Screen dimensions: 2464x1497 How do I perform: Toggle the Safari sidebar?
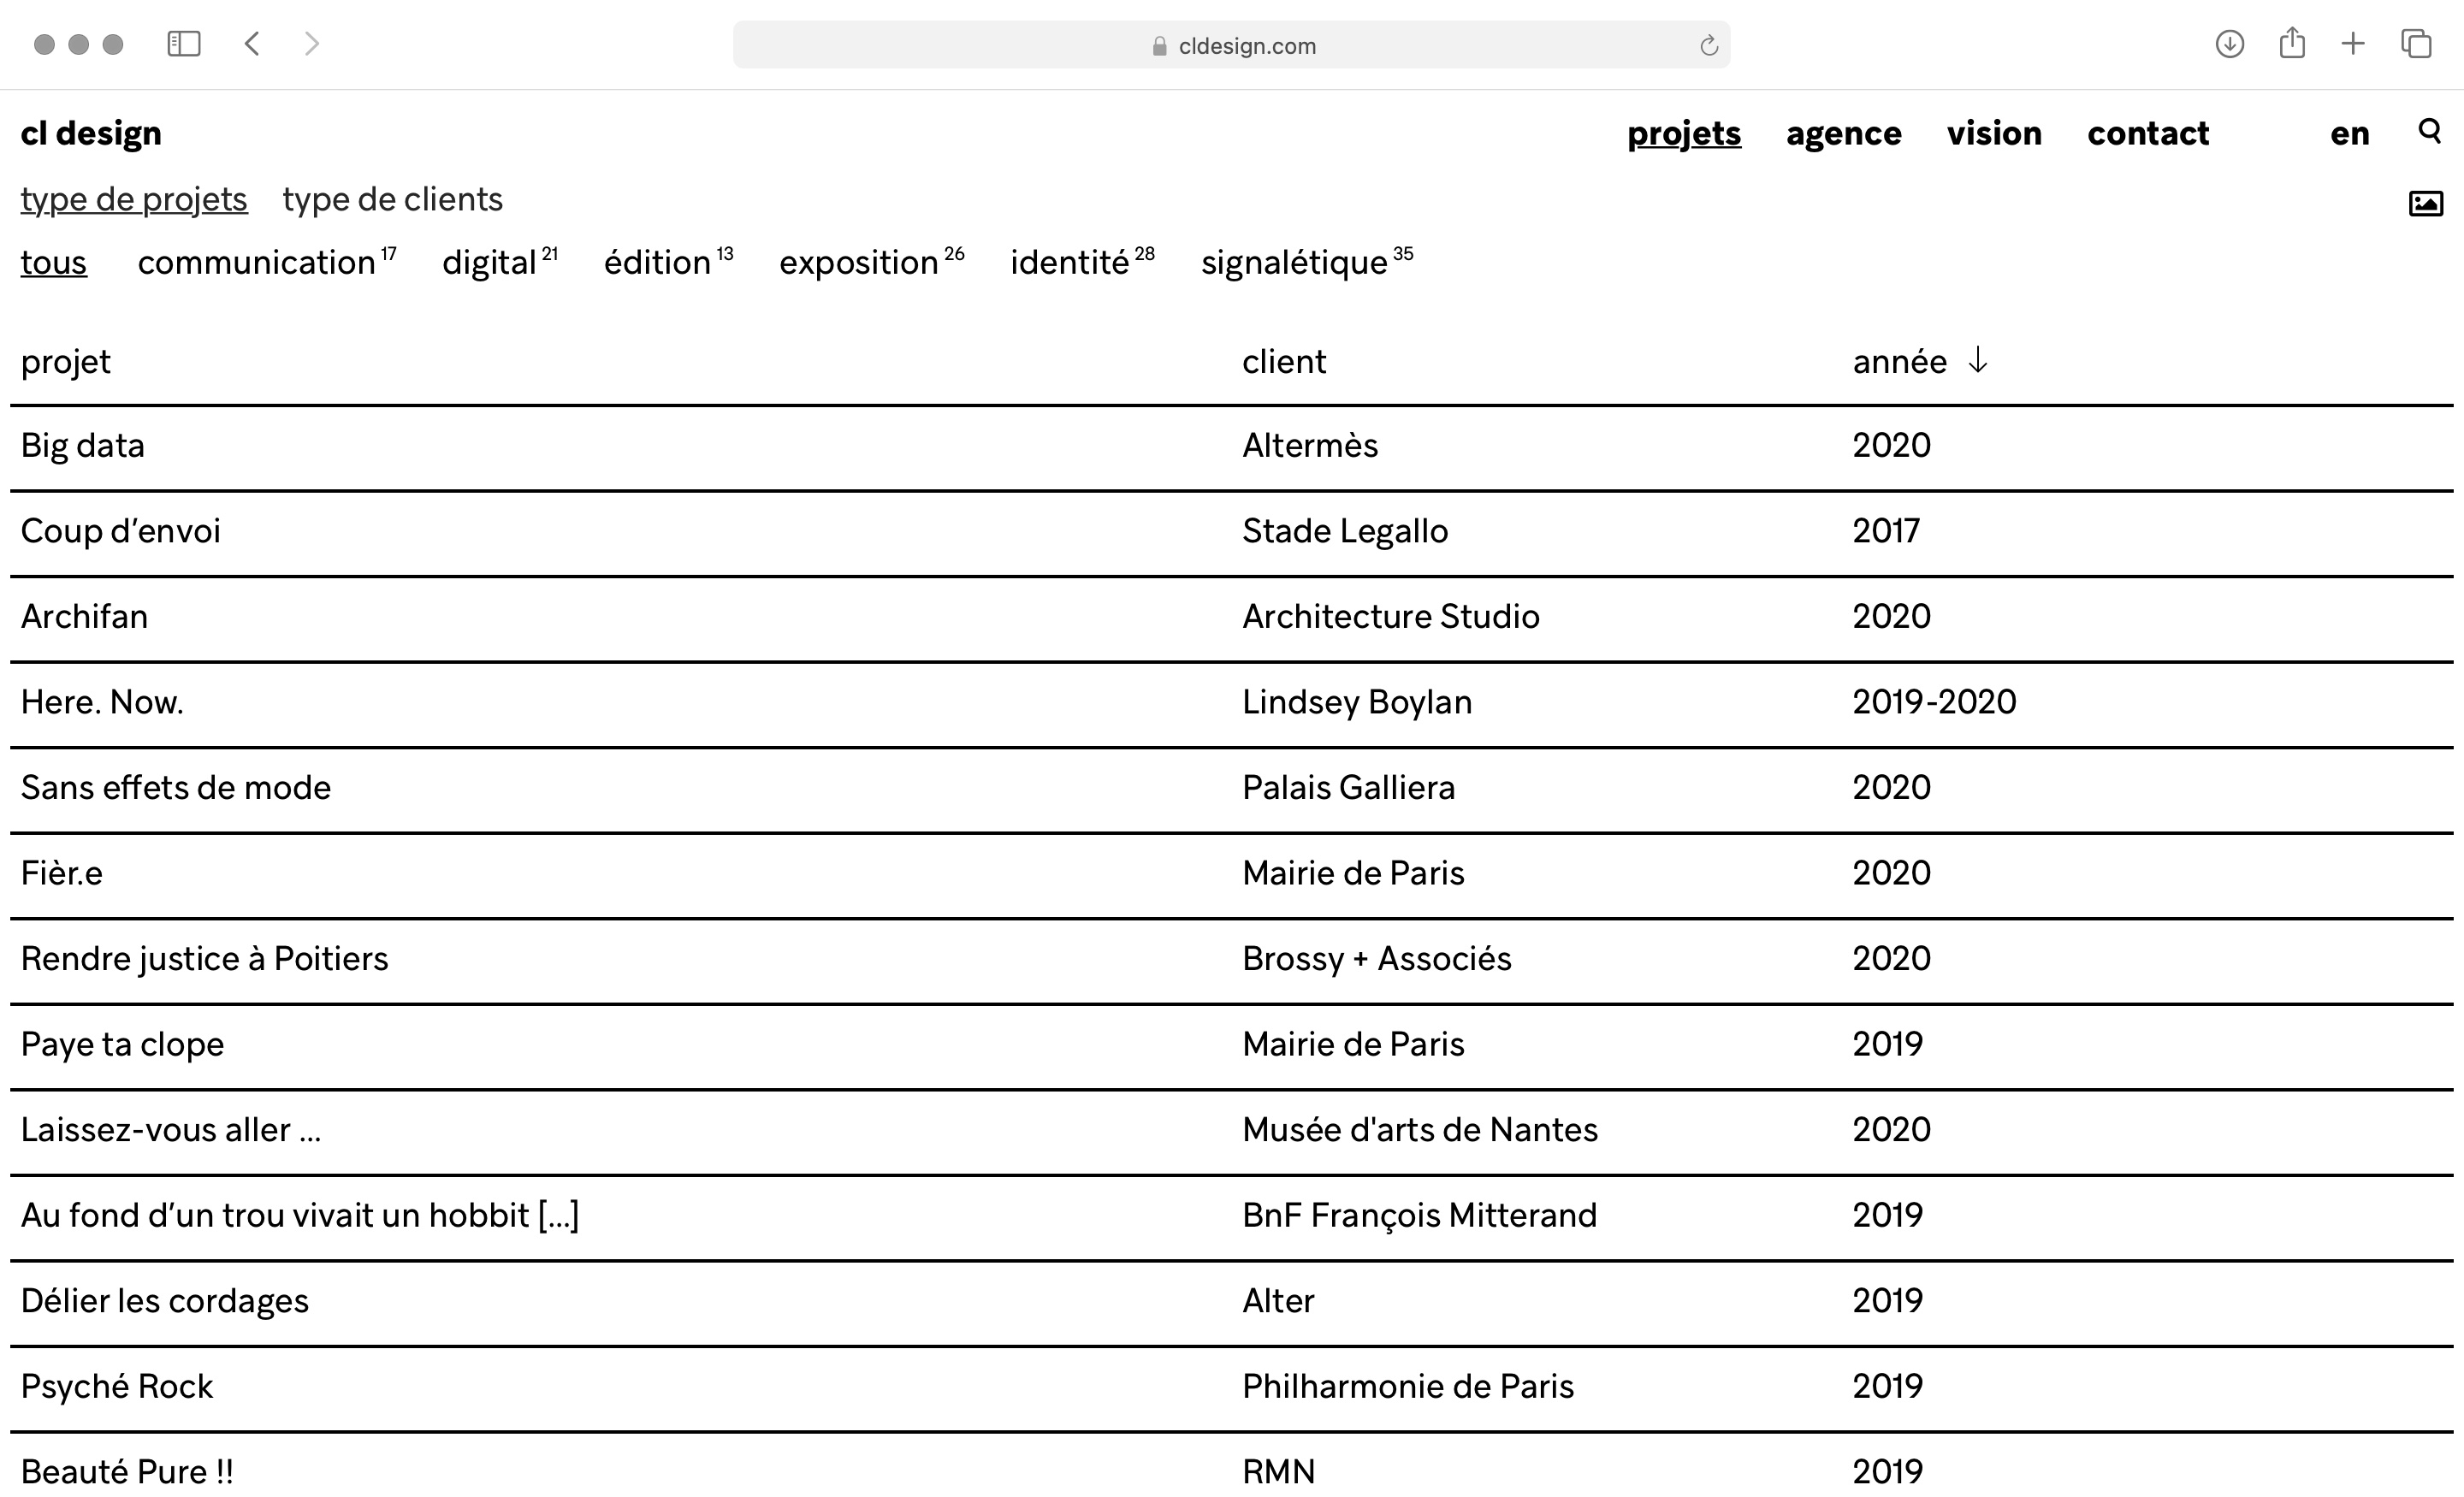pyautogui.click(x=184, y=44)
